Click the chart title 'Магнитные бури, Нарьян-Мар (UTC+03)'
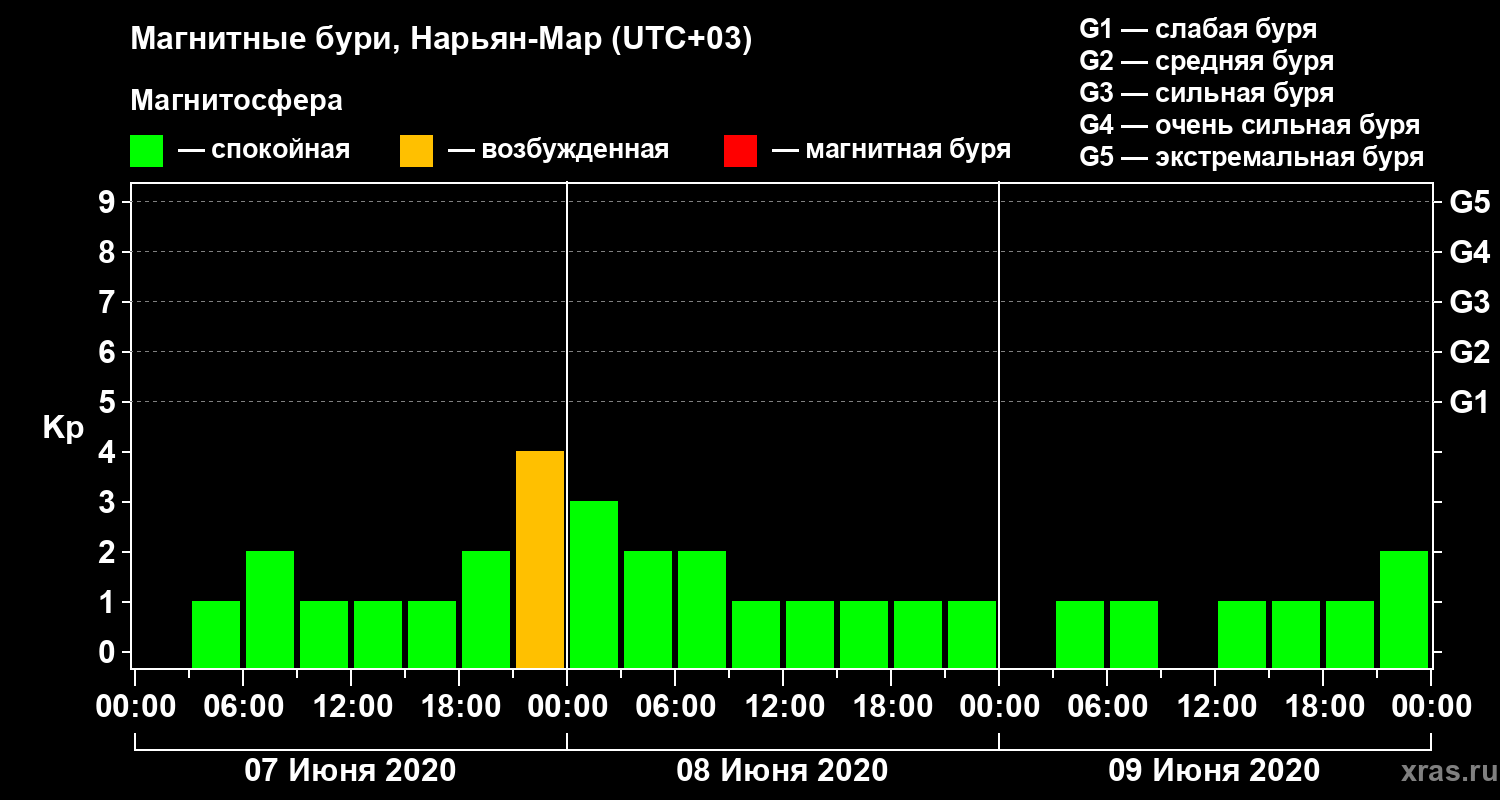Viewport: 1500px width, 800px height. (441, 41)
